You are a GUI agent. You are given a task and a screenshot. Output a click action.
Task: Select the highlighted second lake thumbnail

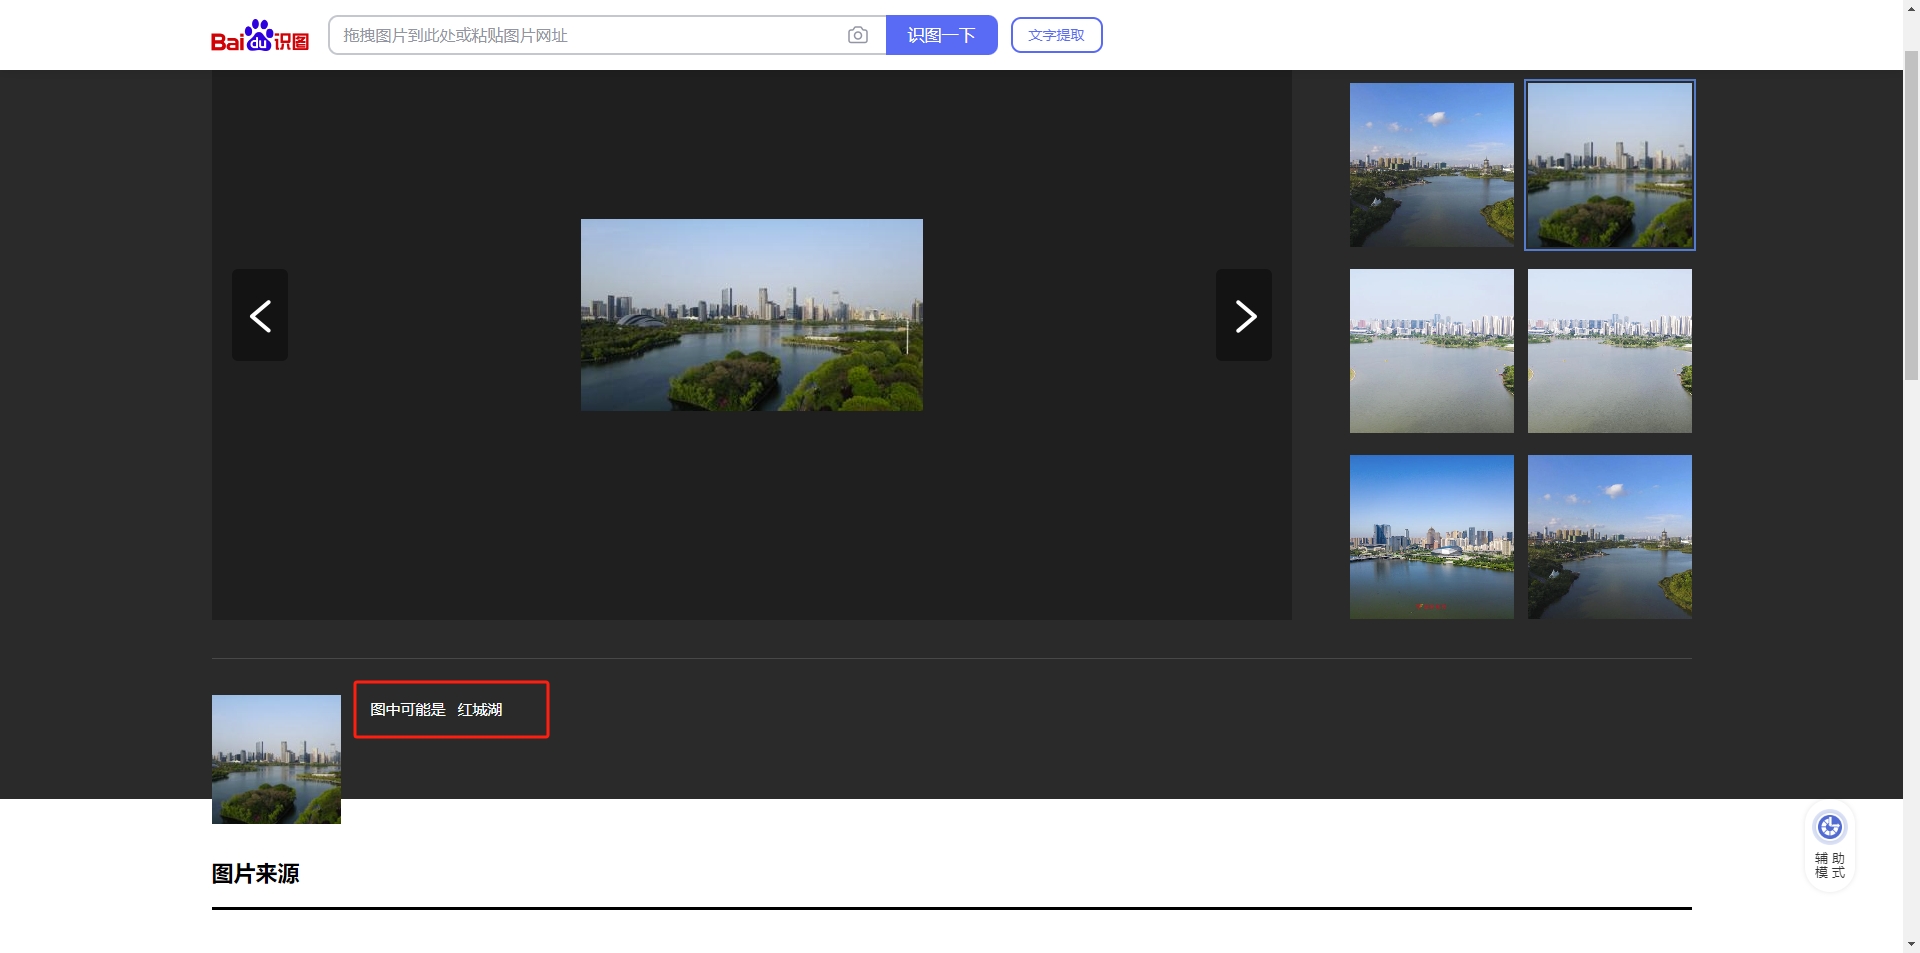point(1609,165)
